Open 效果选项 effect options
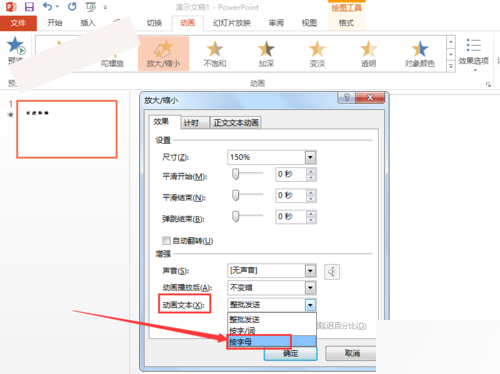 click(x=473, y=54)
